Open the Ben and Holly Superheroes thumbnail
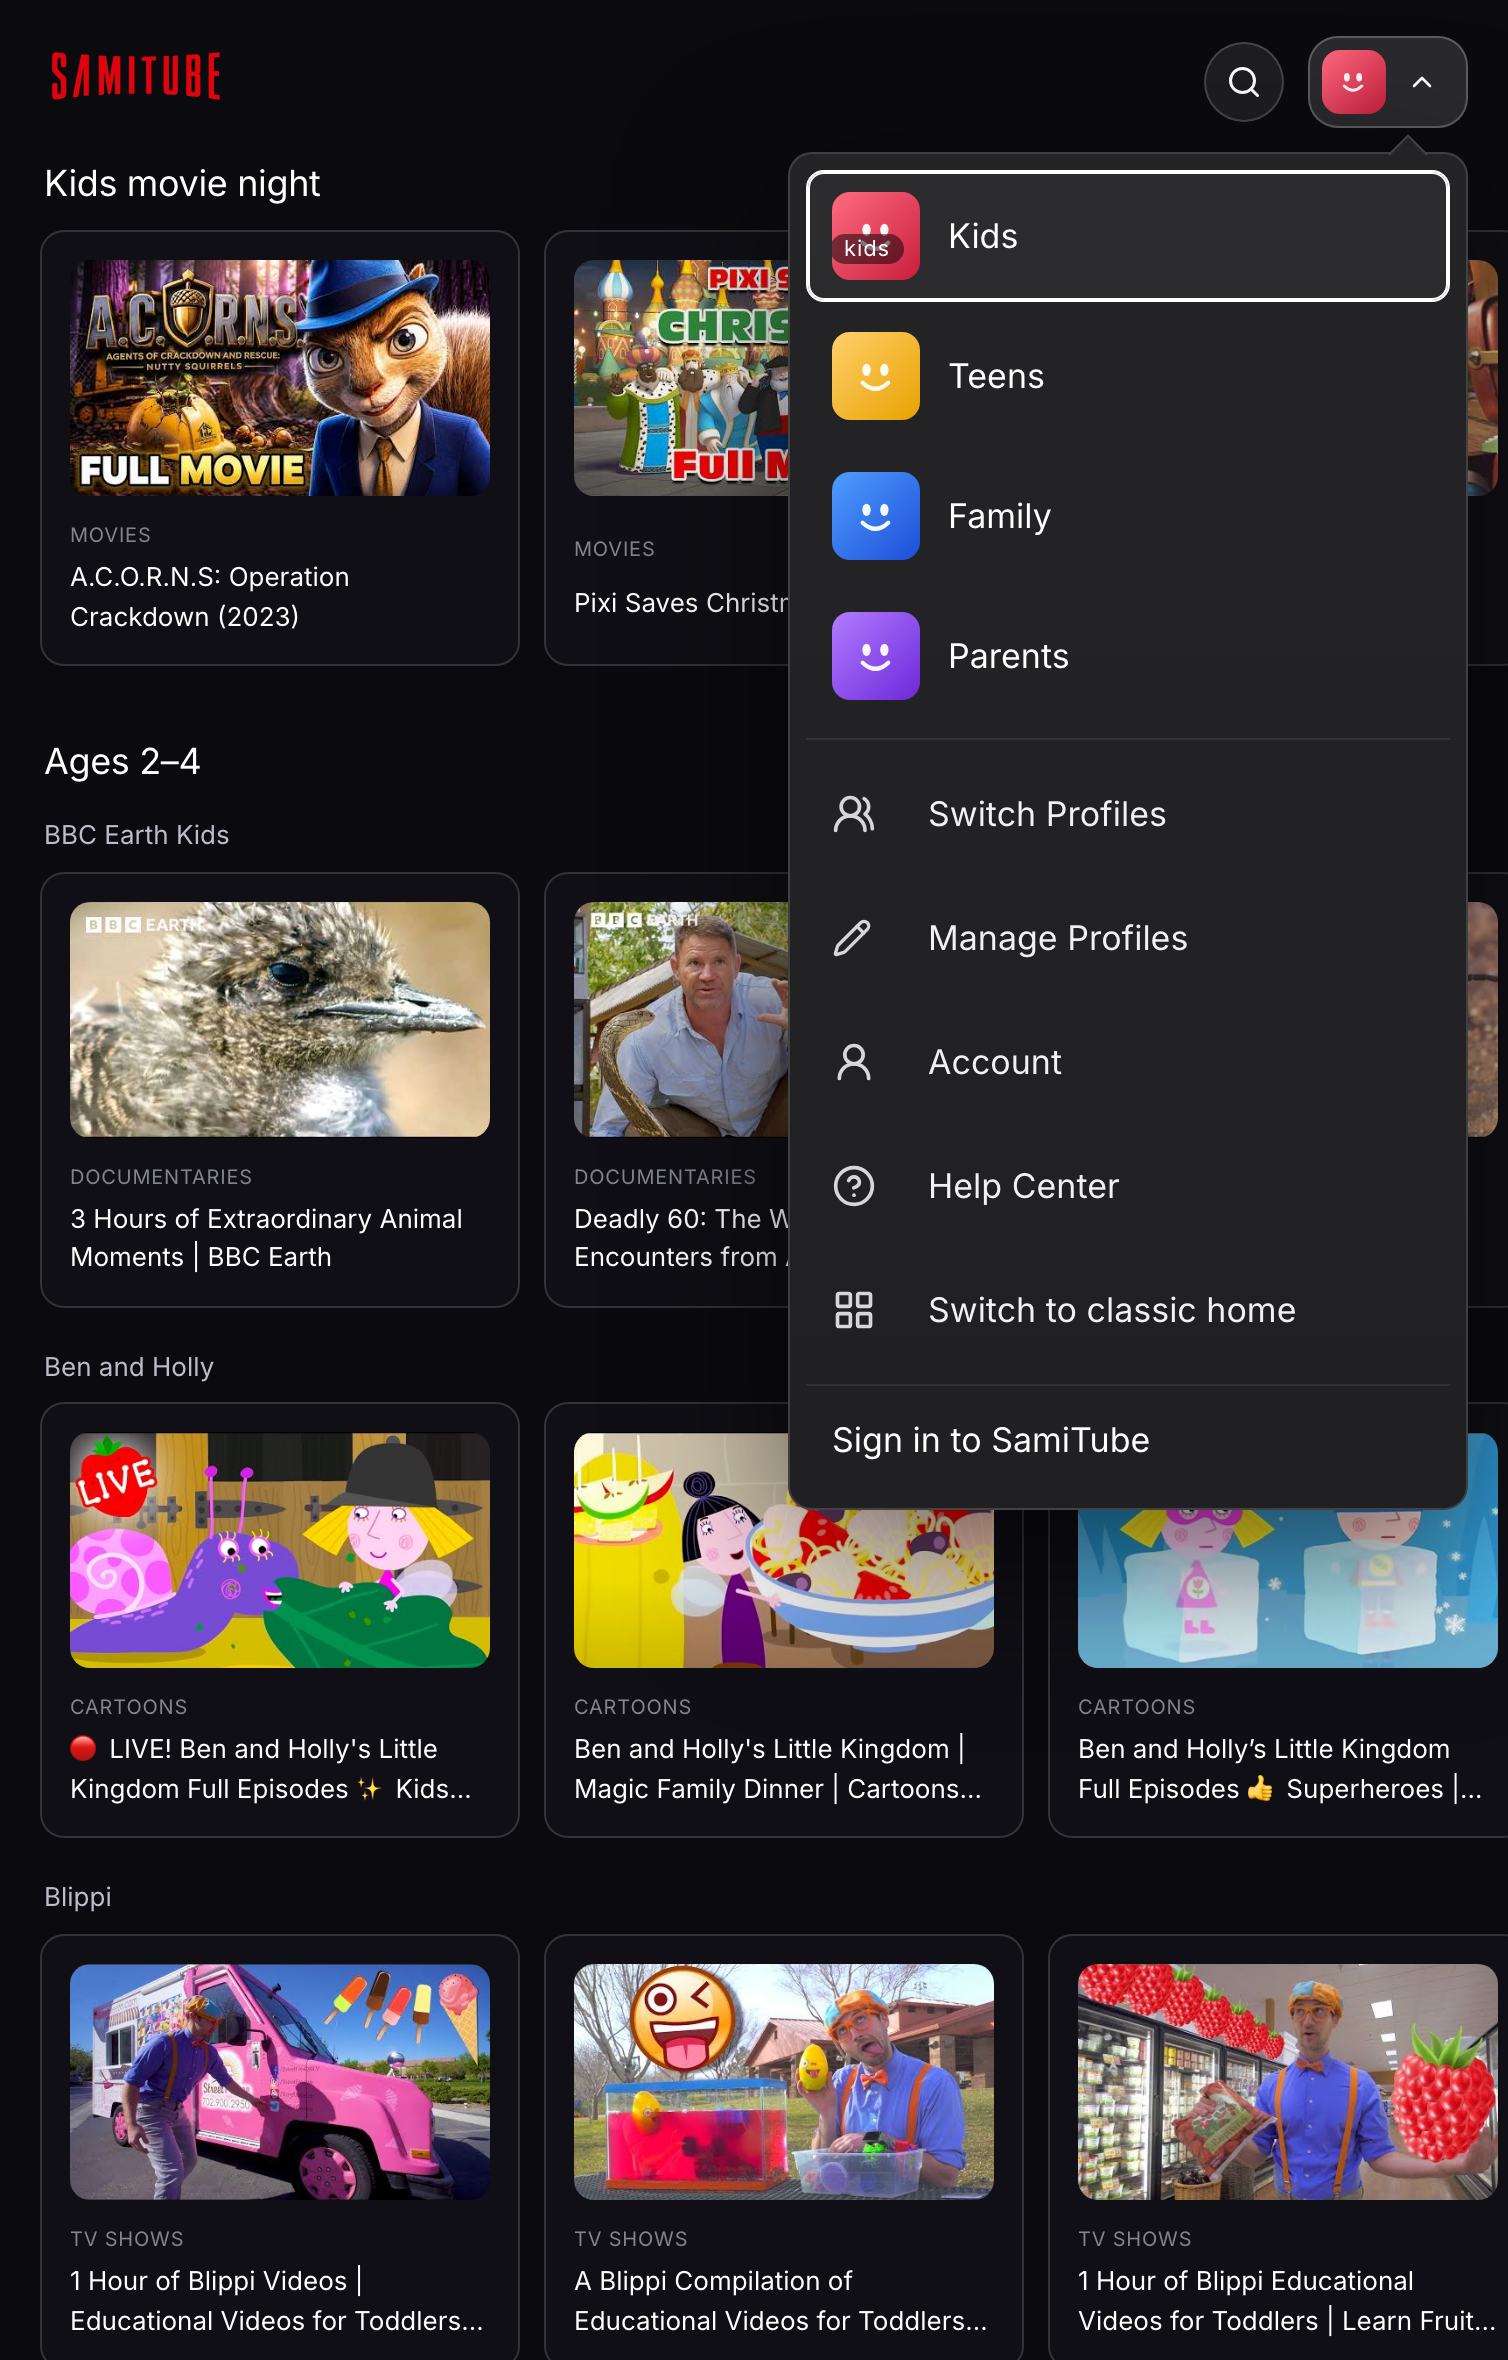 click(x=1288, y=1588)
